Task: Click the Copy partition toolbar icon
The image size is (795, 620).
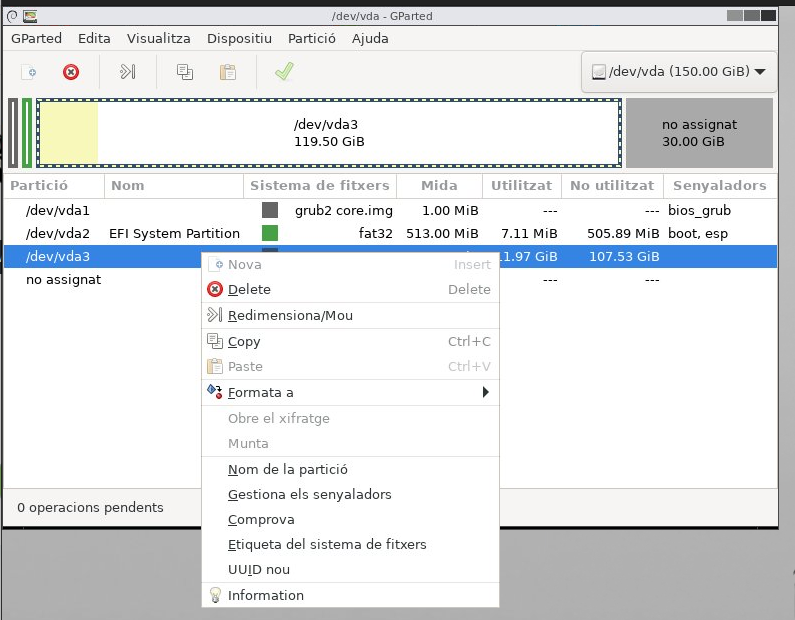Action: (185, 72)
